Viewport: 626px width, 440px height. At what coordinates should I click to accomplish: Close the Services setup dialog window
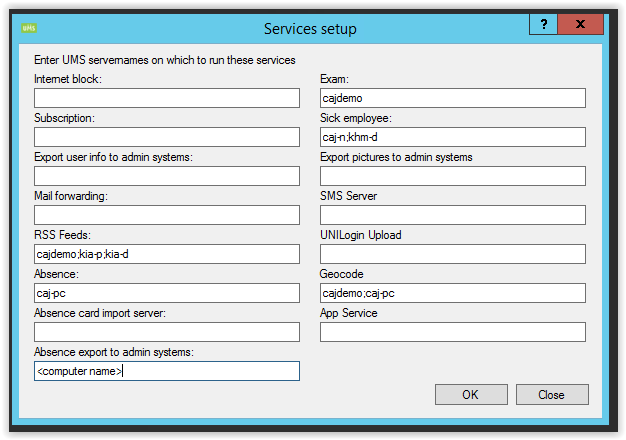(581, 25)
